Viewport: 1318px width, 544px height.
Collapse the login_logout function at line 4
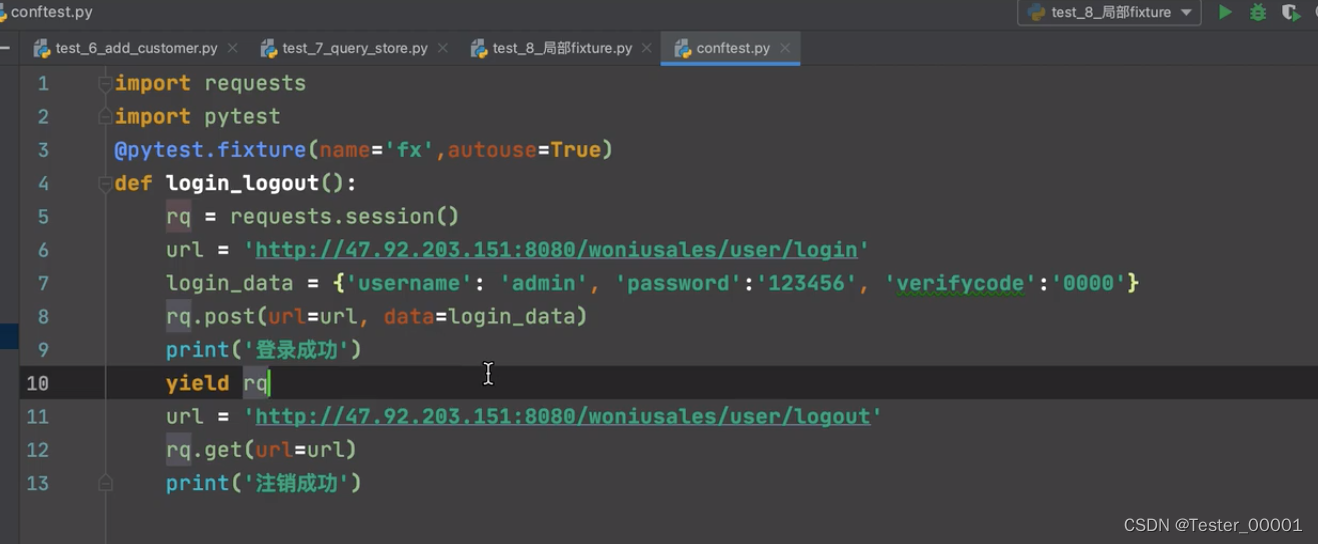pyautogui.click(x=105, y=184)
